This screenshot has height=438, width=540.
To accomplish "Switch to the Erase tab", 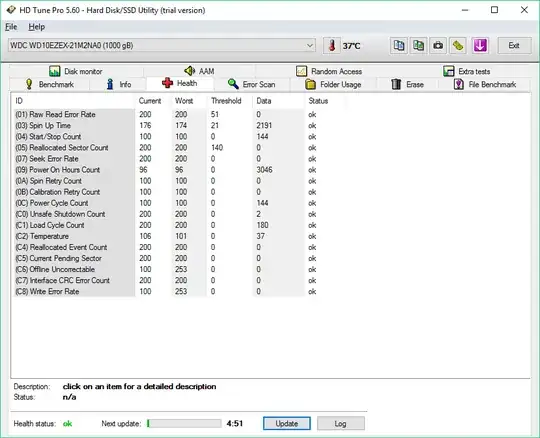I will coord(407,84).
